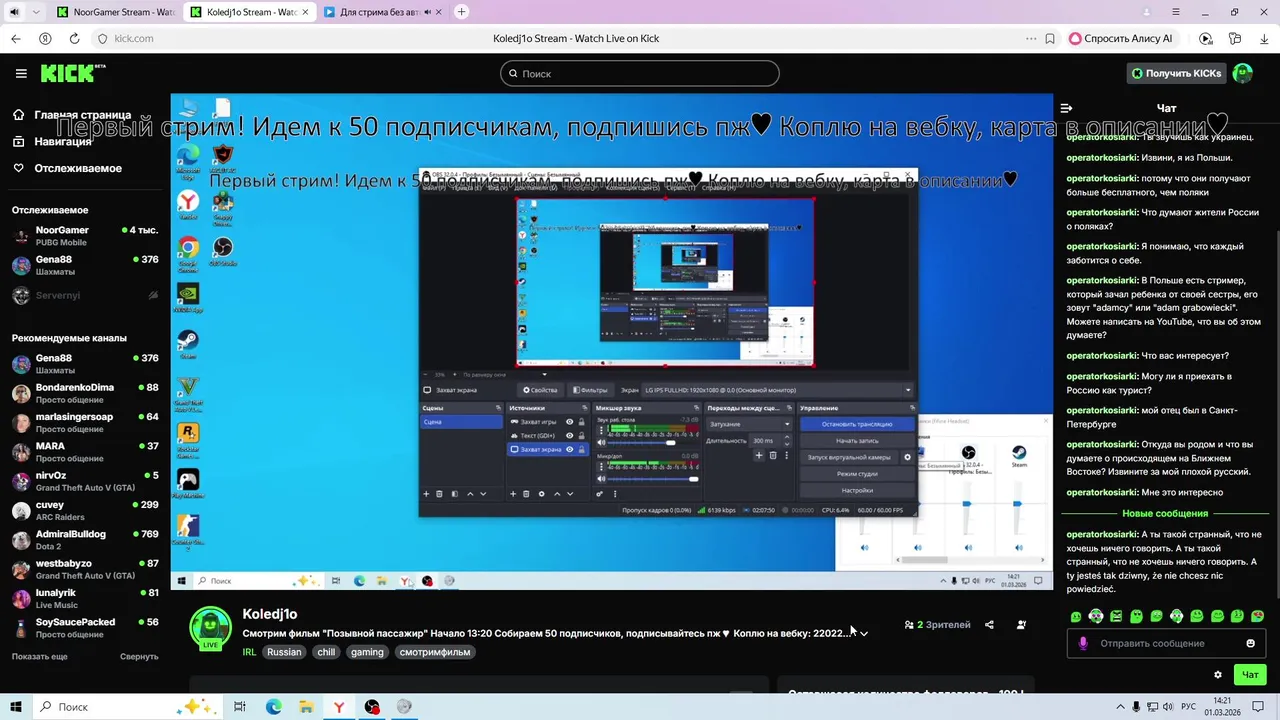Viewport: 1280px width, 720px height.
Task: Open chat settings gear
Action: [1217, 675]
